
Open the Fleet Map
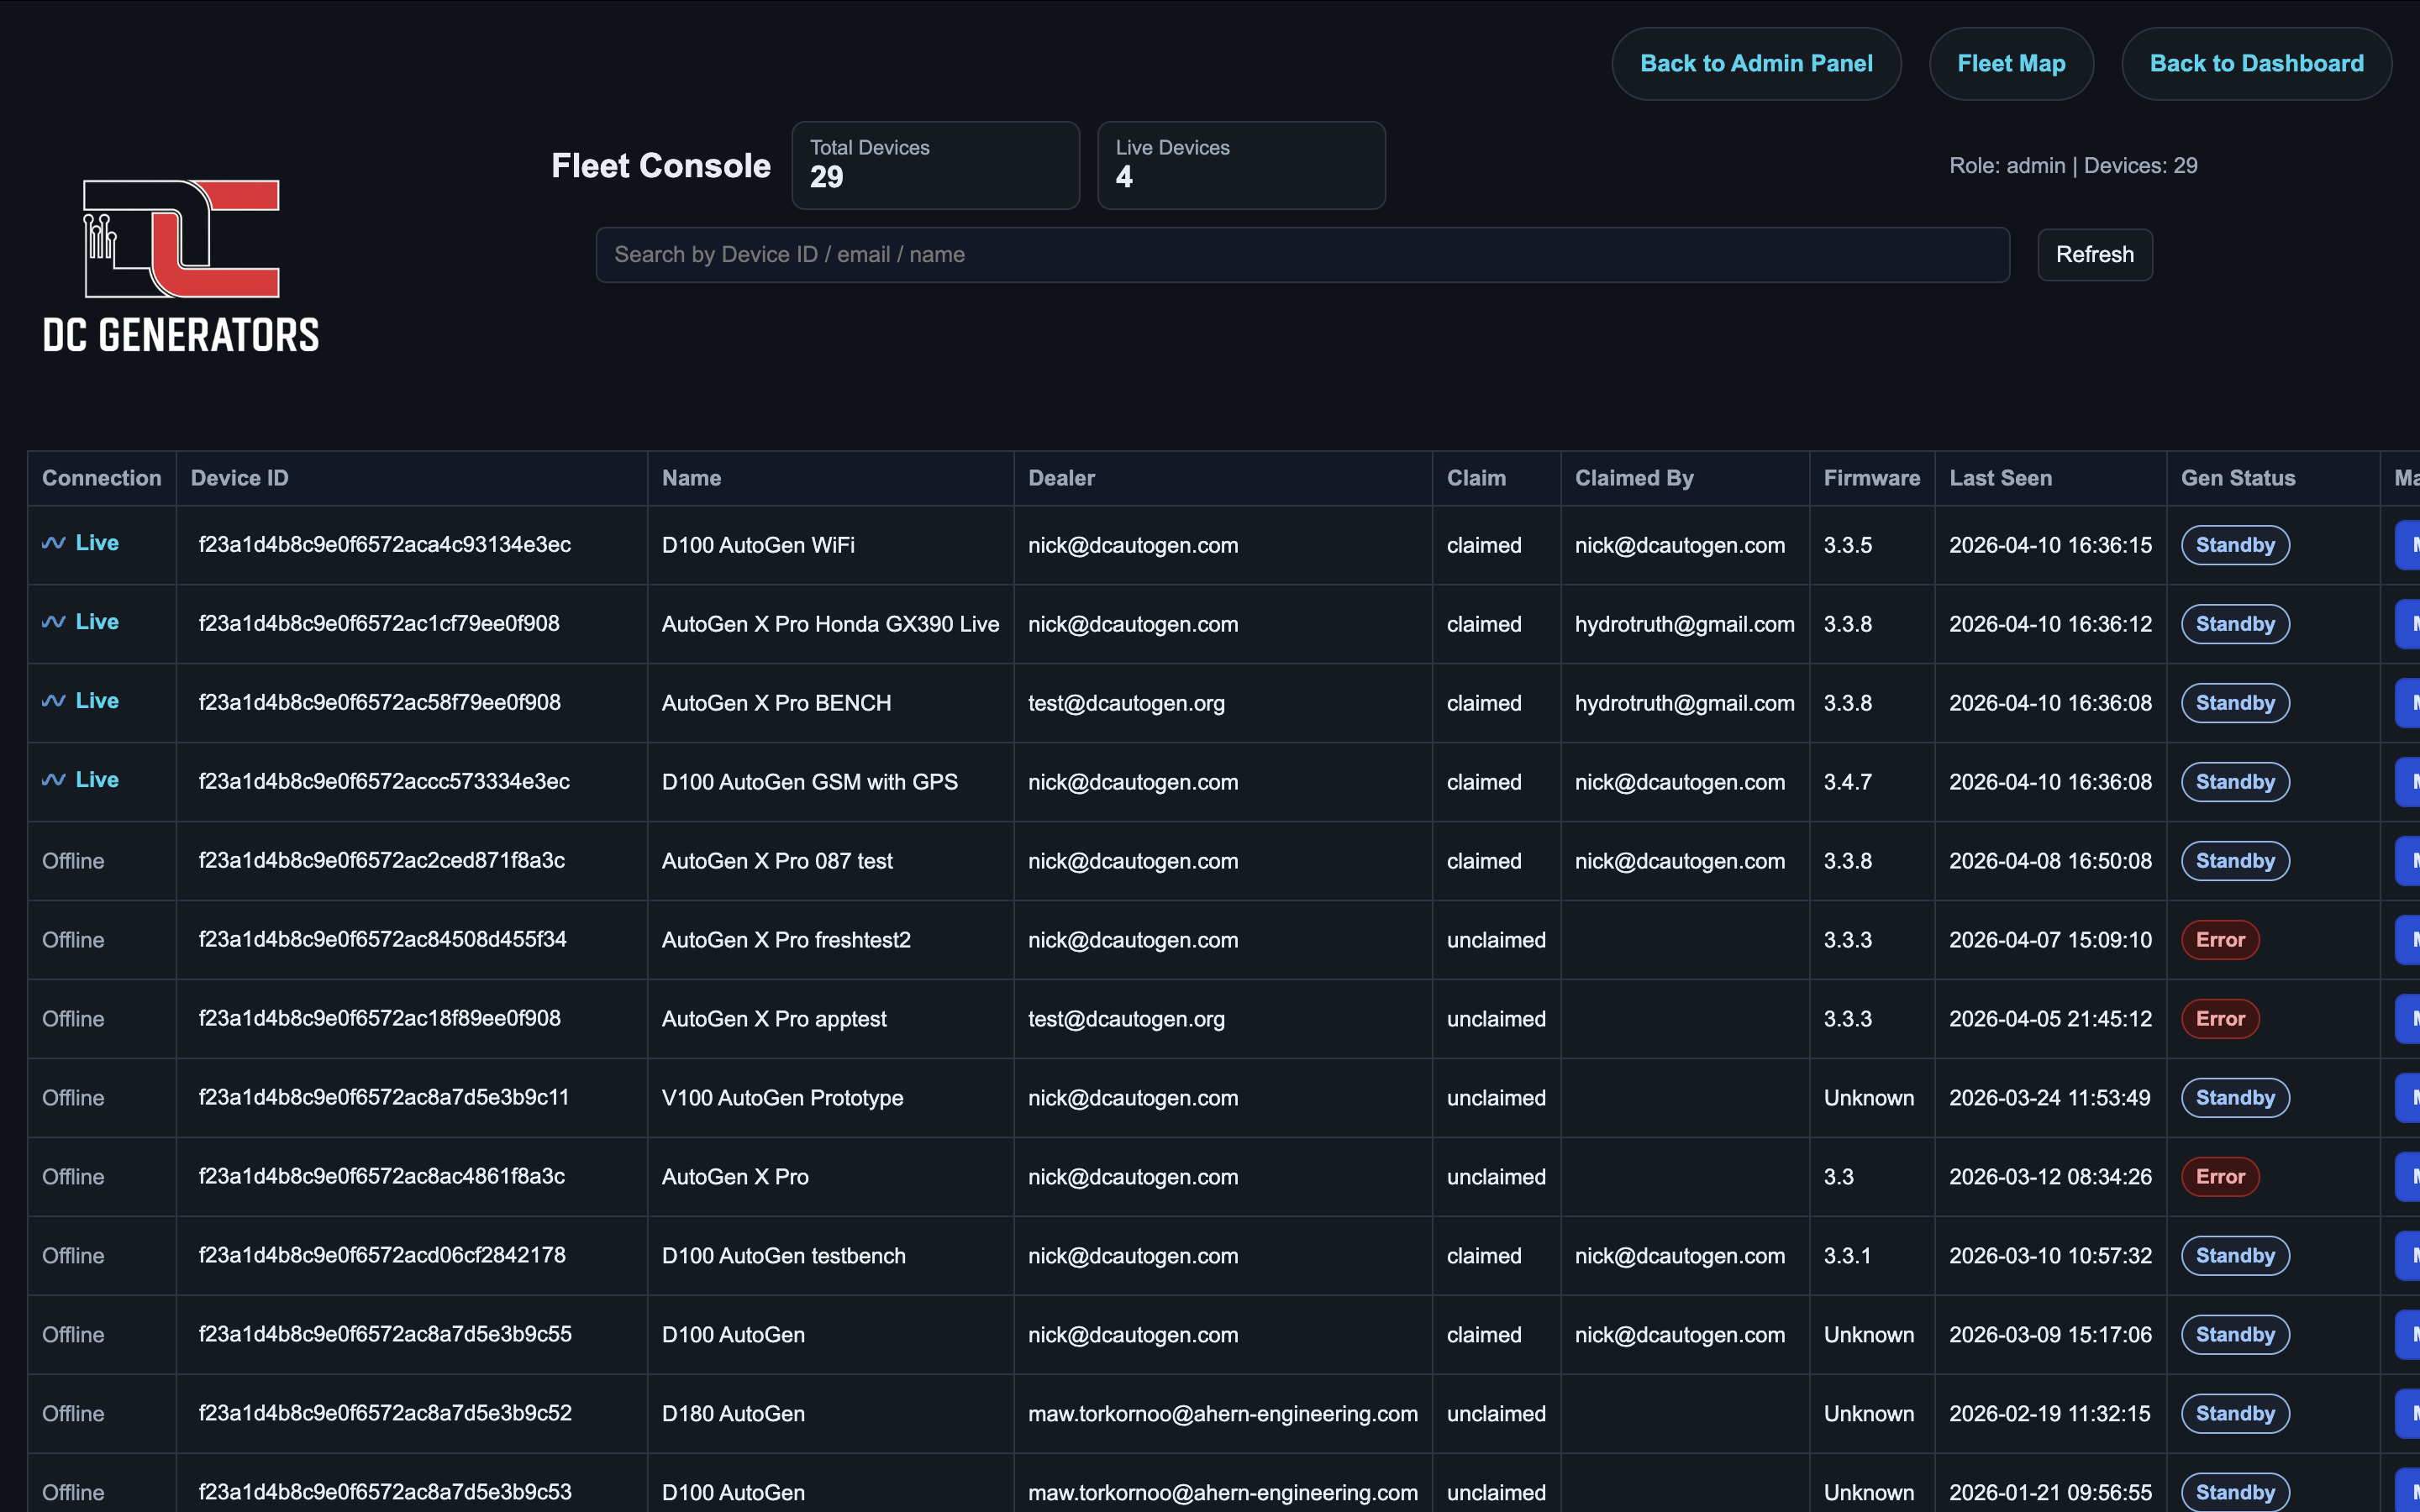pyautogui.click(x=2011, y=63)
